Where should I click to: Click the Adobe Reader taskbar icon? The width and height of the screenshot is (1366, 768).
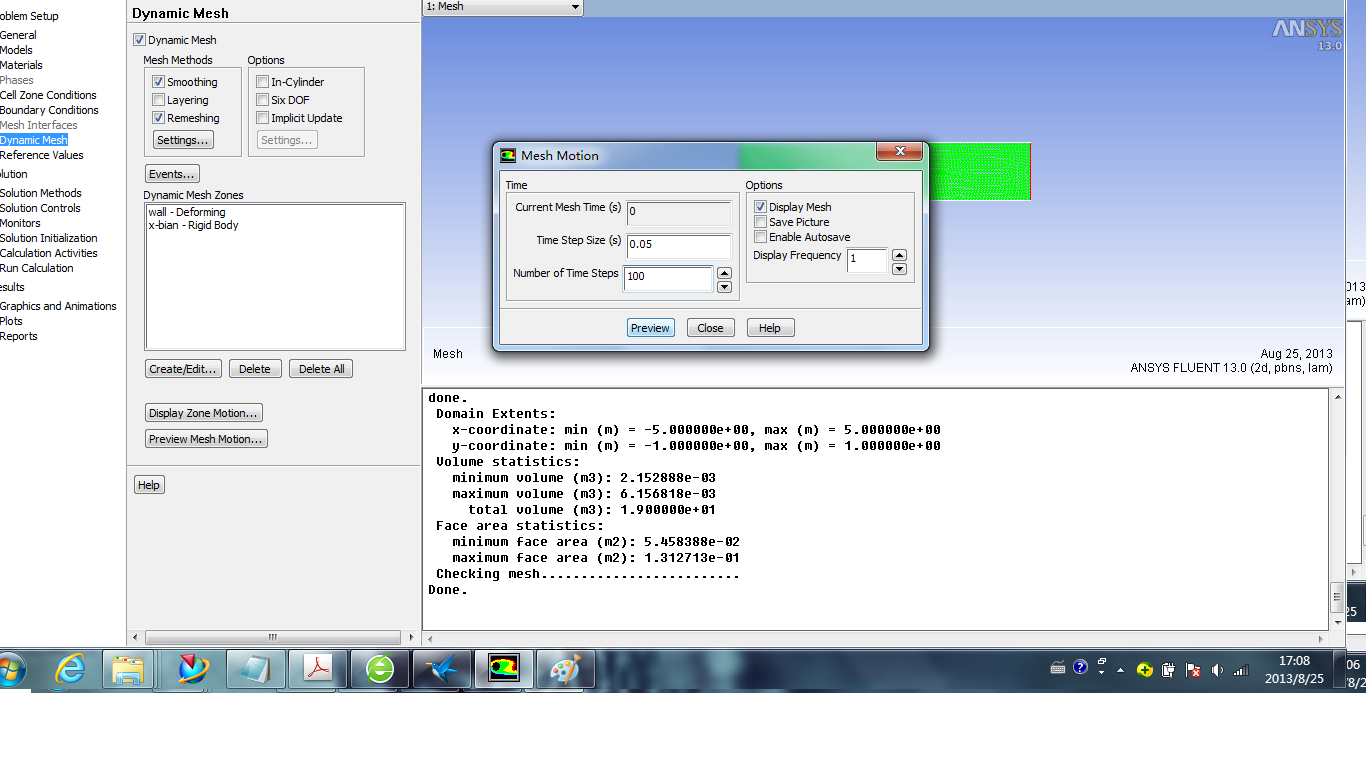[318, 669]
